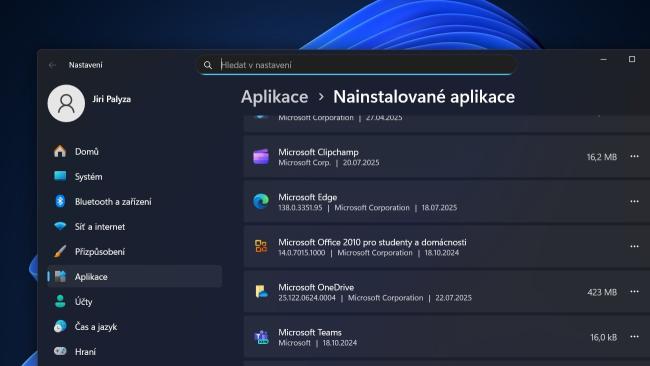Screen dimensions: 650x366
Task: Focus the 'Hledat v nastavení' search field
Action: (x=357, y=65)
